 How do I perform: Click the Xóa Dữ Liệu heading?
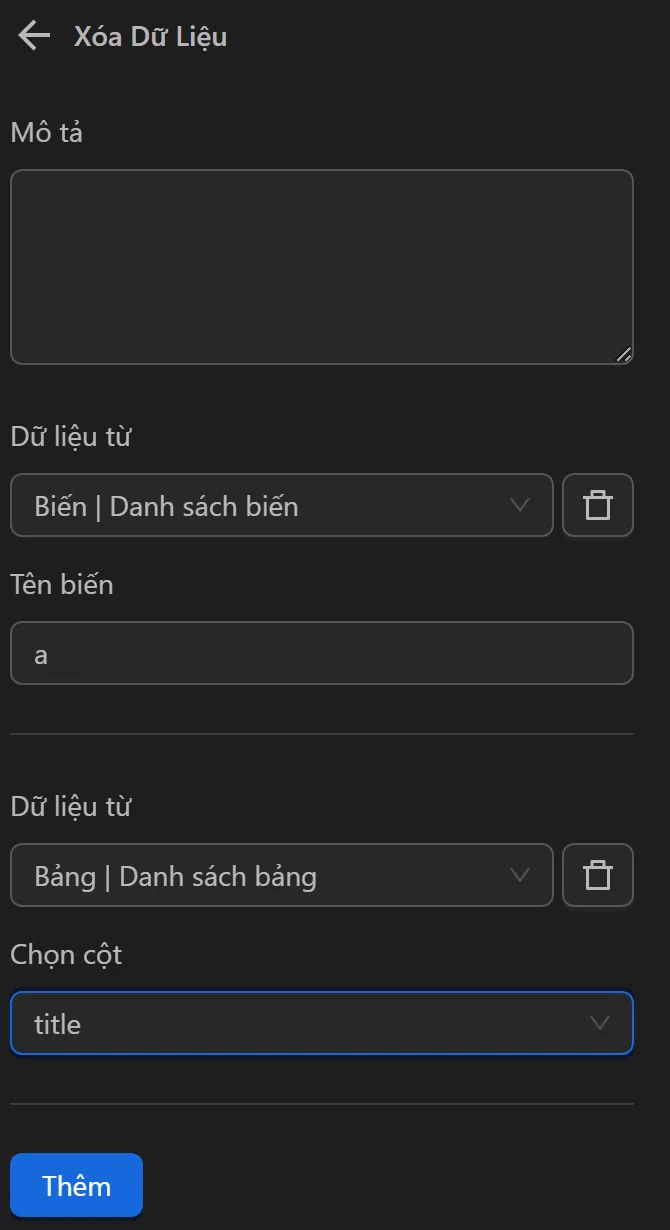[148, 36]
